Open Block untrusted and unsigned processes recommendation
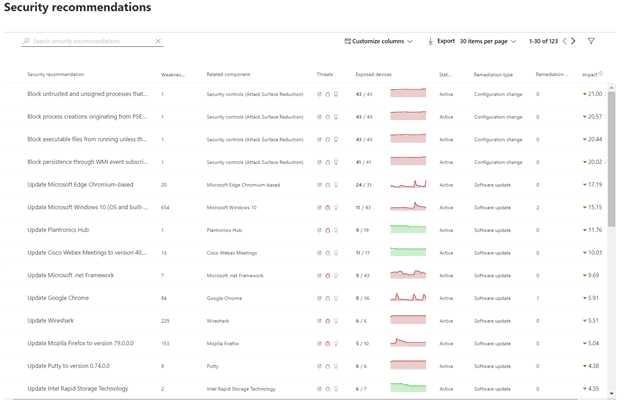Screen dimensions: 624x400 coord(87,94)
